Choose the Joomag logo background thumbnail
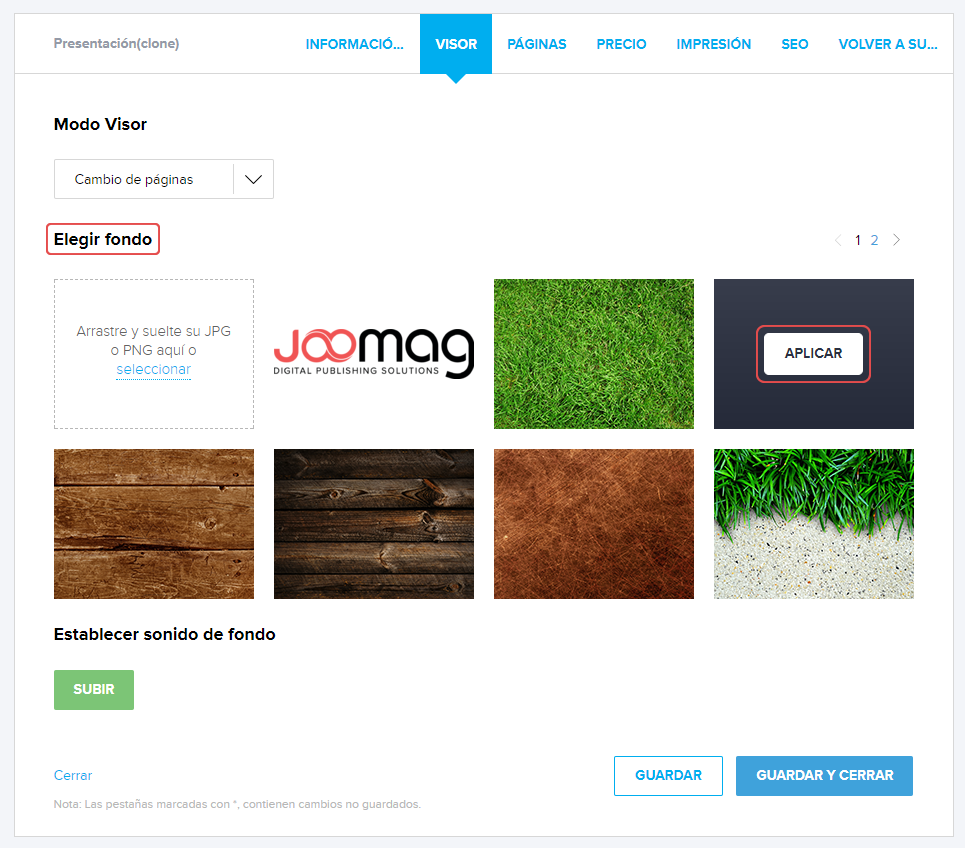Screen dimensions: 965x848 click(x=373, y=354)
